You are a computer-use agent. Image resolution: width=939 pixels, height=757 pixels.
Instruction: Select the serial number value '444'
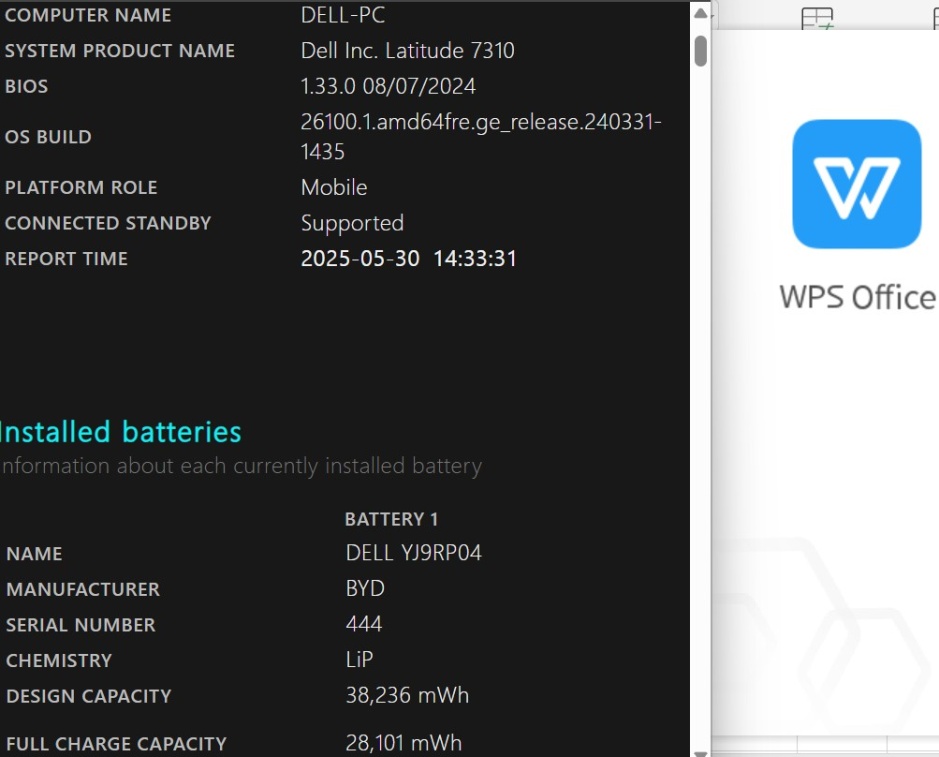[364, 624]
